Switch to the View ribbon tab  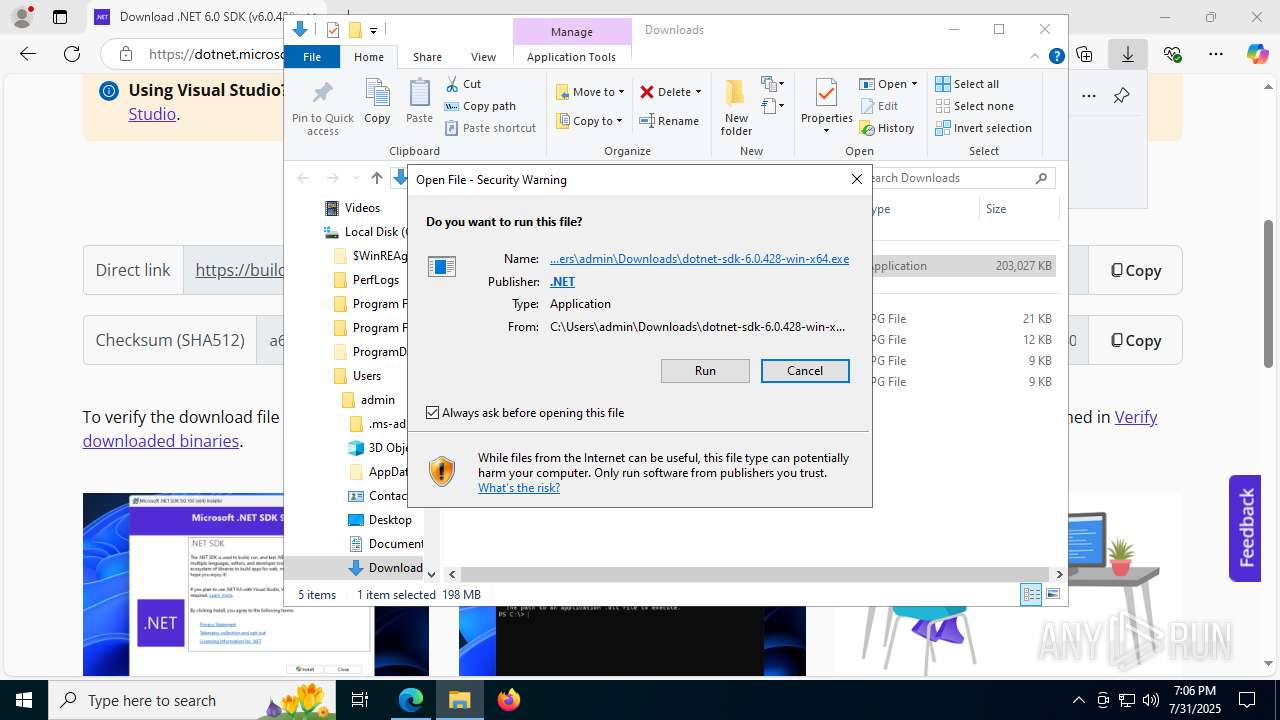tap(483, 57)
